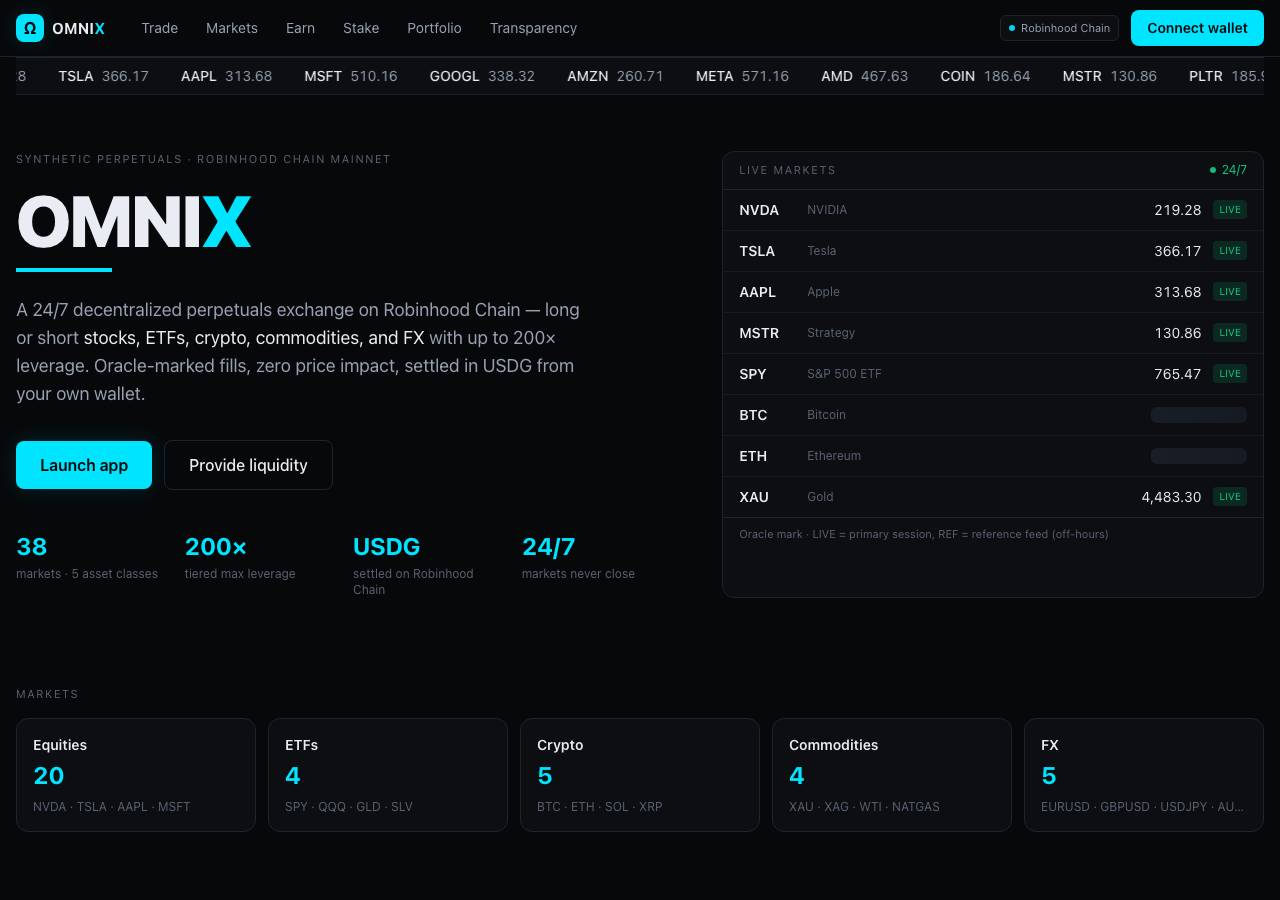The width and height of the screenshot is (1280, 900).
Task: Open the Crypto market category card
Action: [640, 775]
